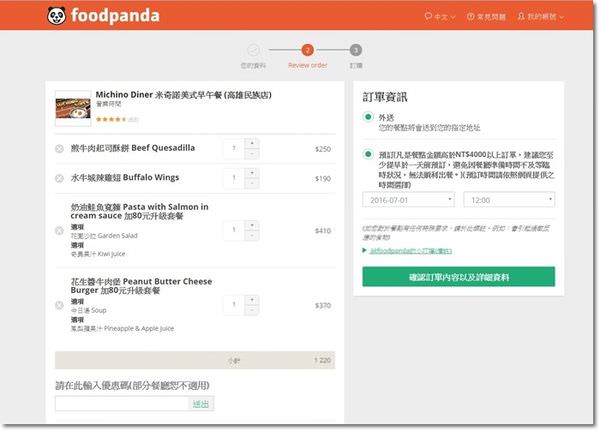This screenshot has width=600, height=431.
Task: Click the Michino Diner restaurant thumbnail
Action: tap(73, 107)
